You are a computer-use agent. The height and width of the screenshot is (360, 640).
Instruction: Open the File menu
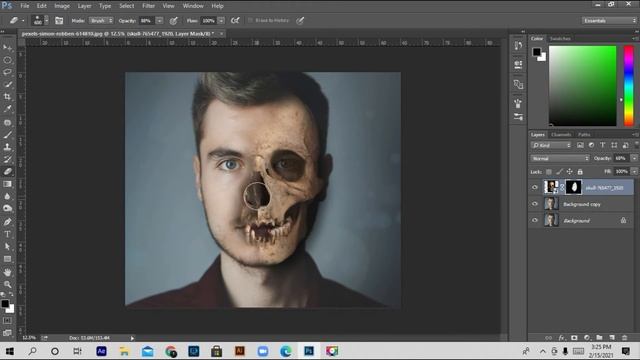[25, 6]
